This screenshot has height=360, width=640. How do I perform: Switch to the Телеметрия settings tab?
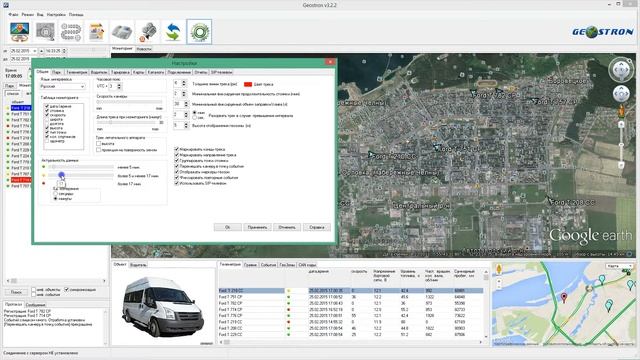tap(77, 72)
